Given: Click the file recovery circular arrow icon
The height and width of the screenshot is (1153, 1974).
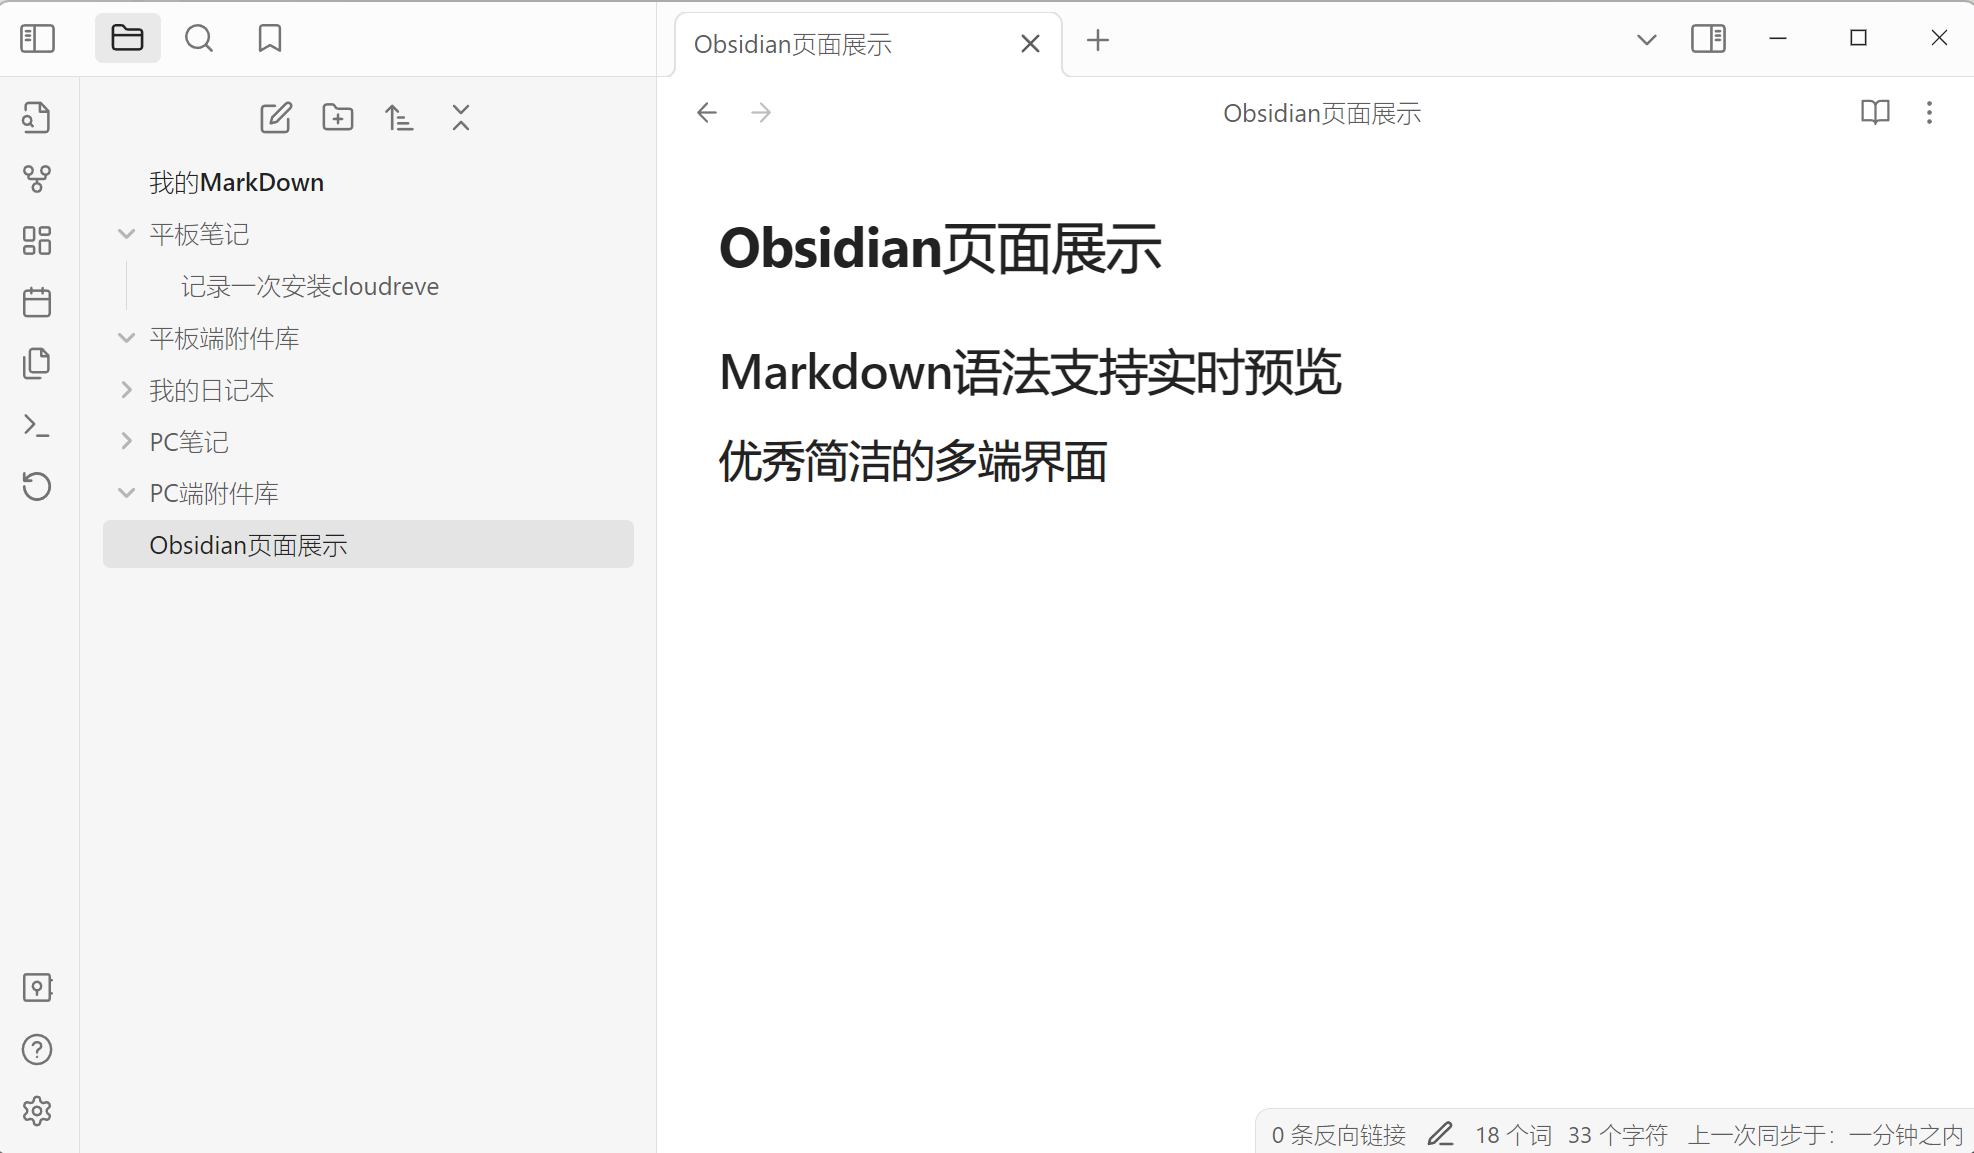Looking at the screenshot, I should pos(37,486).
